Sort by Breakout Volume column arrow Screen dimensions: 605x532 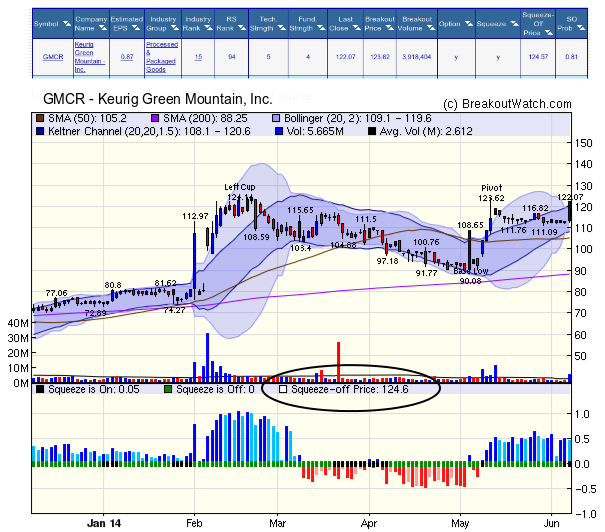(x=430, y=28)
